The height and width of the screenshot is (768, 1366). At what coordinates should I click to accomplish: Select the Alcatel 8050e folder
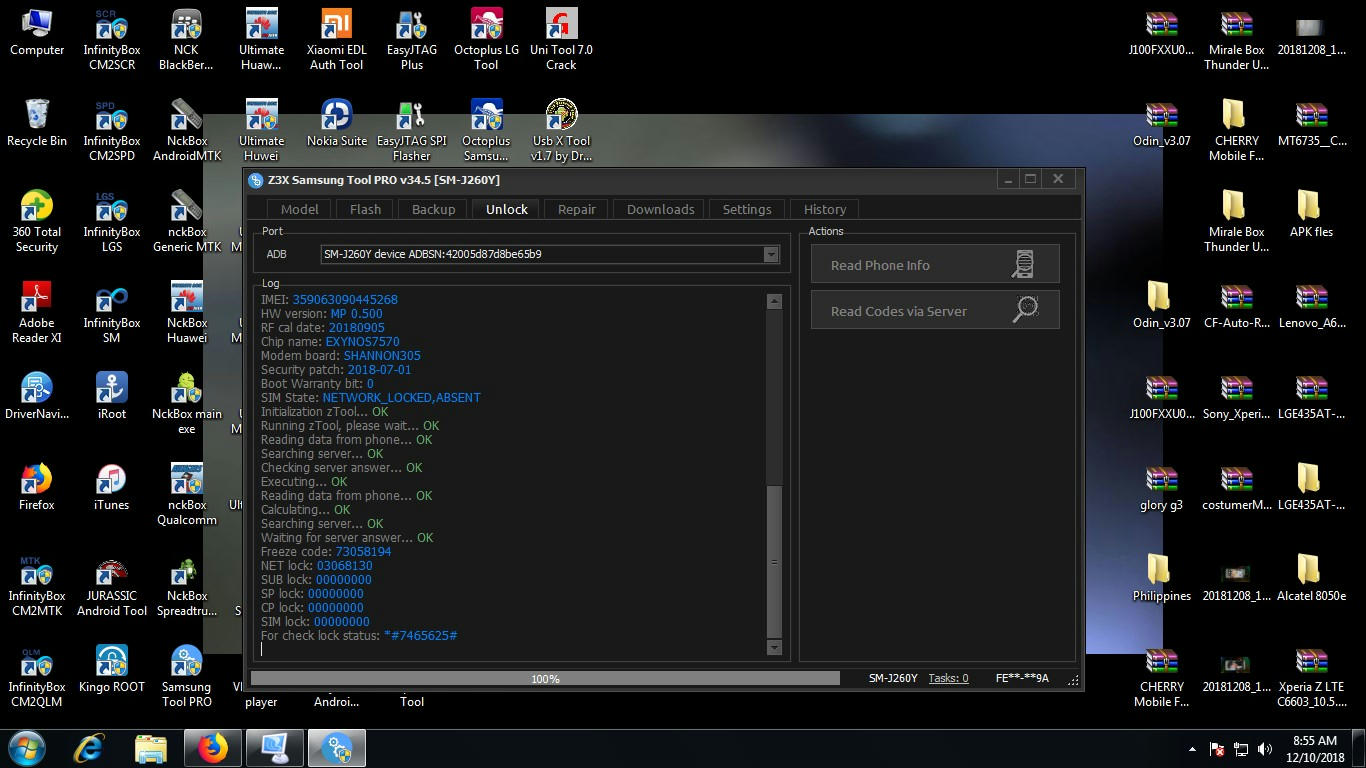1311,578
